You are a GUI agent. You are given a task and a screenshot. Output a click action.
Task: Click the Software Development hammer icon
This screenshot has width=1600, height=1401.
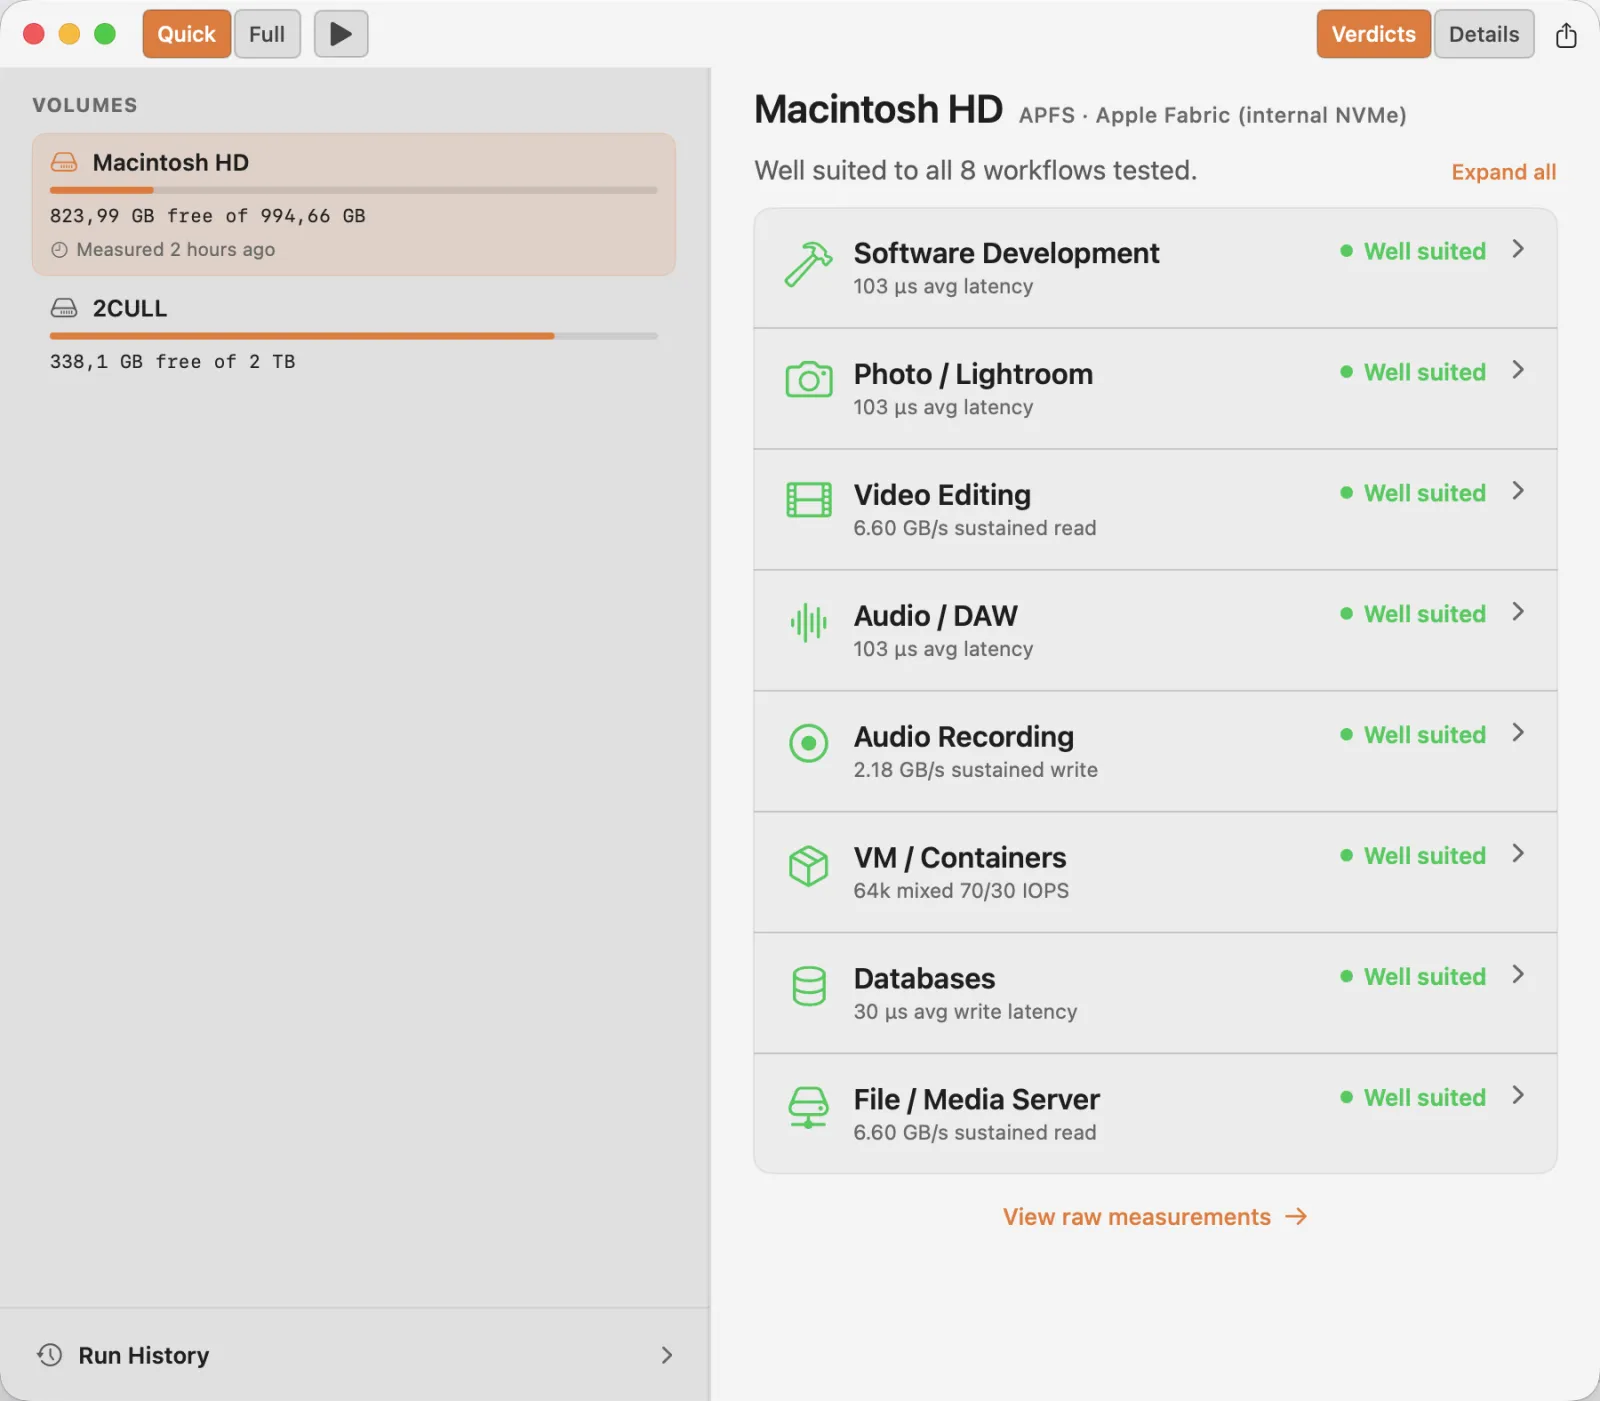(x=808, y=265)
